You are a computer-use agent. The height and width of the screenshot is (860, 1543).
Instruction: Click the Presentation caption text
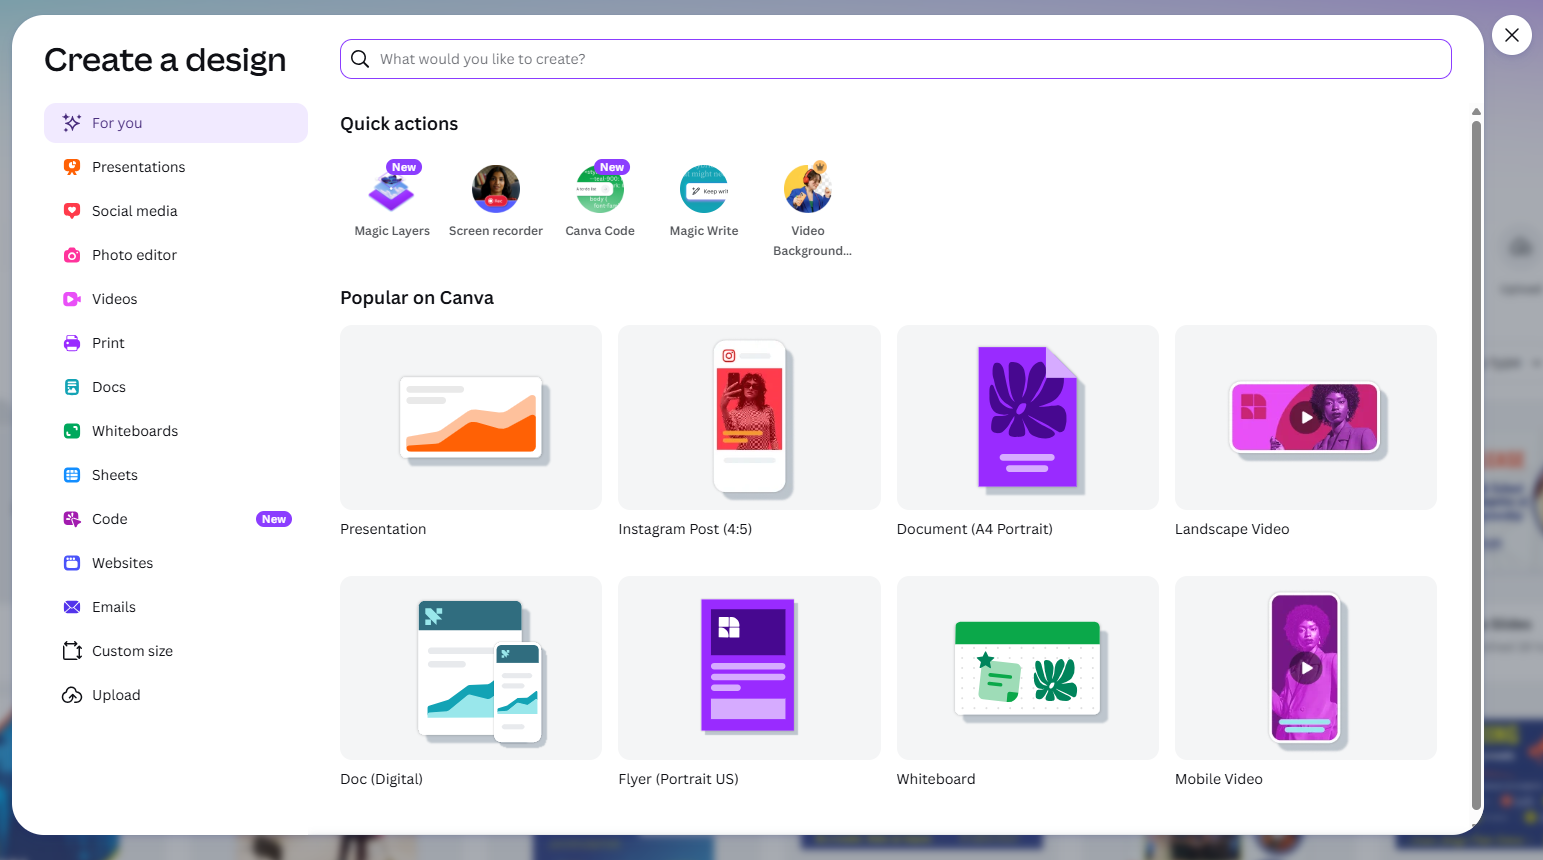pos(383,529)
